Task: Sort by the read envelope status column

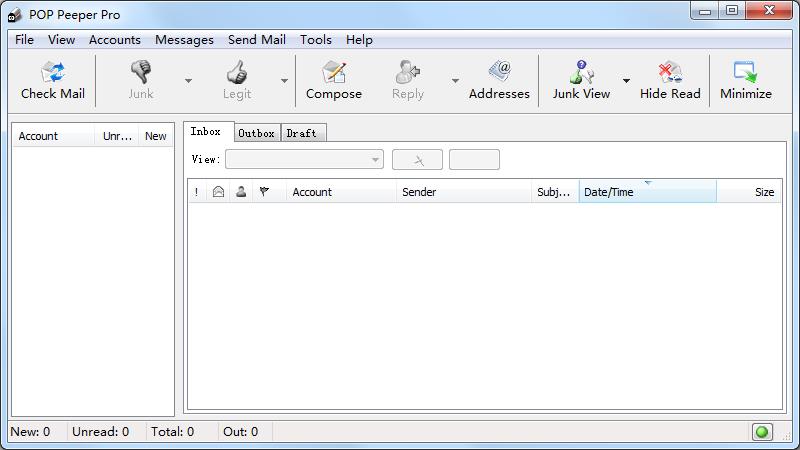Action: 218,192
